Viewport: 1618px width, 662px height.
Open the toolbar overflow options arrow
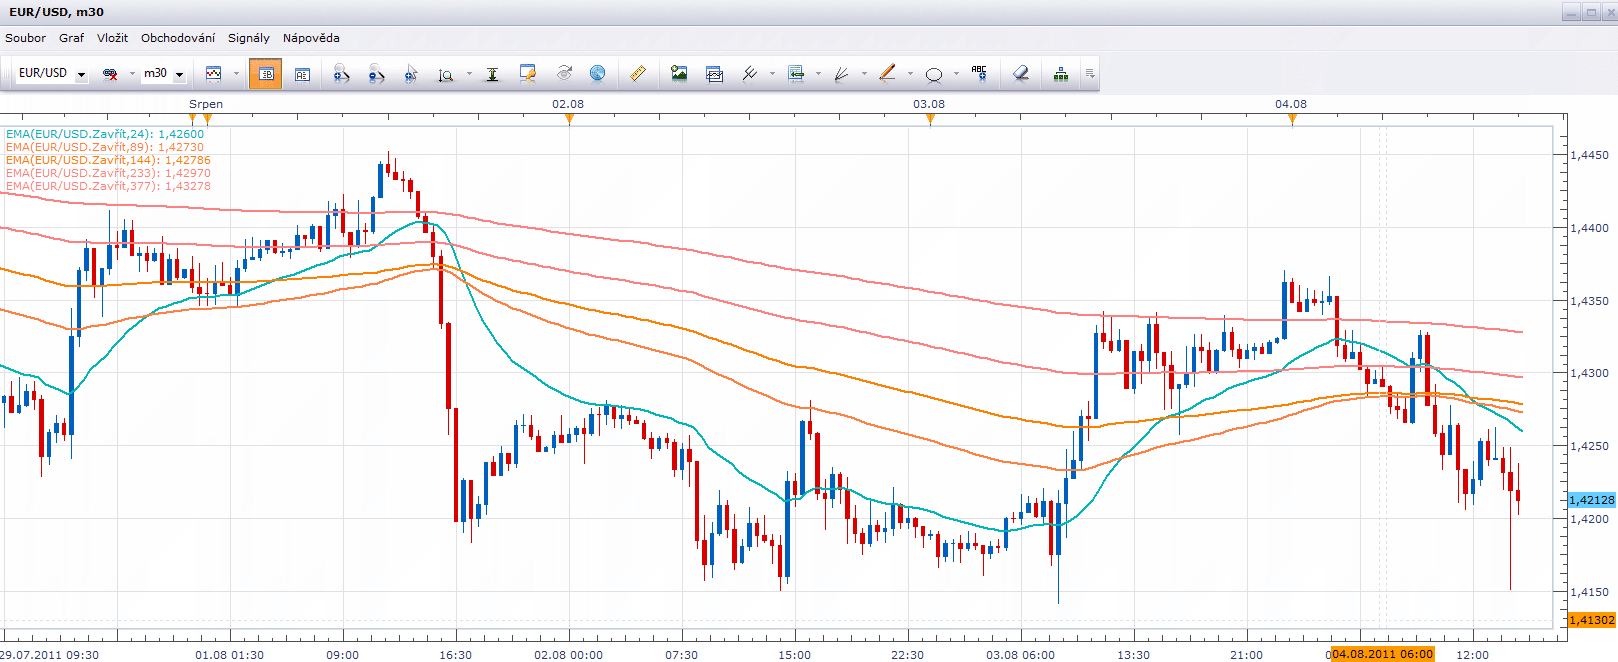point(1089,74)
